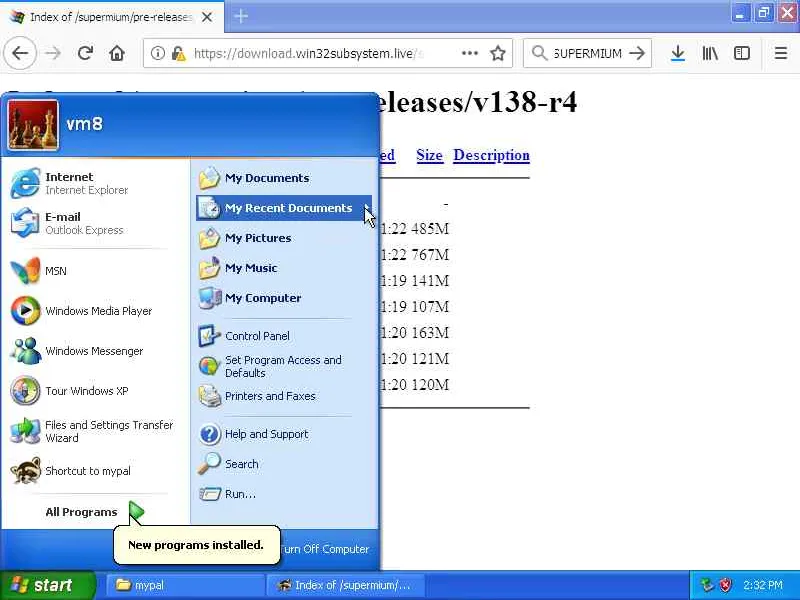Open Shortcut to mypal
The width and height of the screenshot is (800, 600).
94,471
